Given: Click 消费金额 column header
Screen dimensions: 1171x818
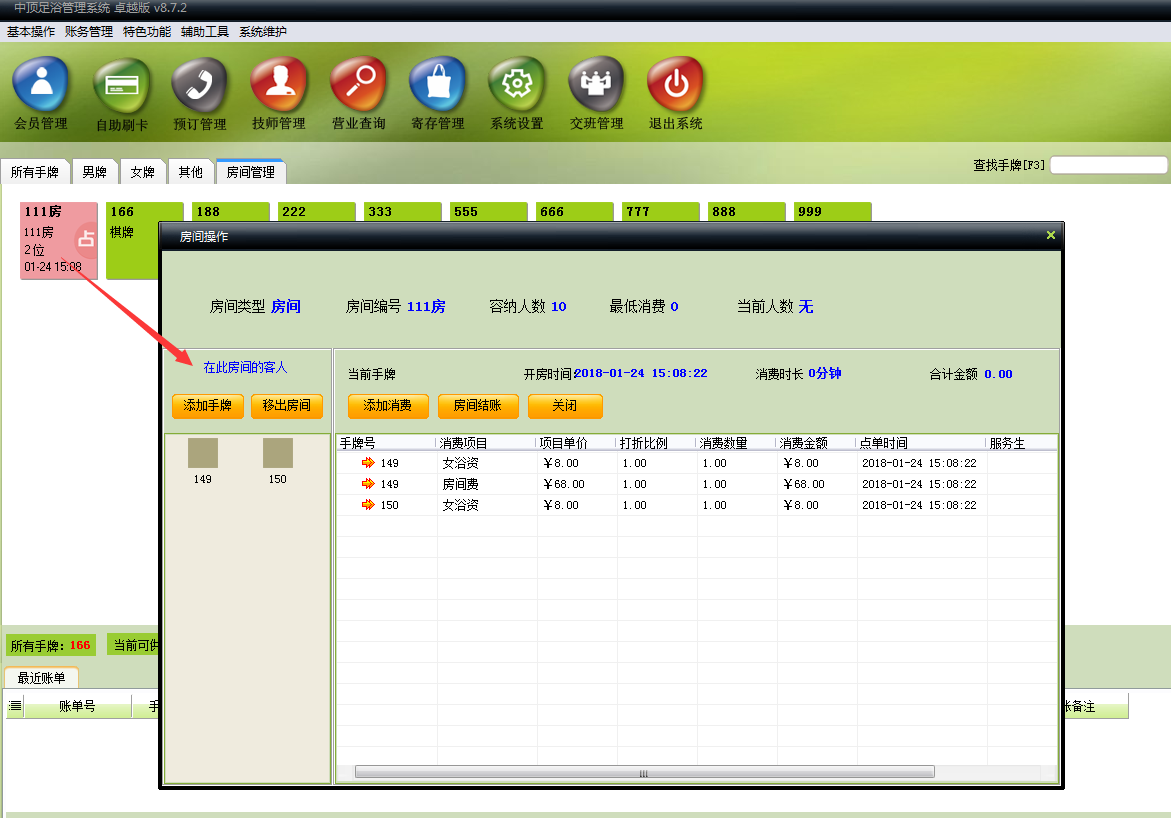Looking at the screenshot, I should [x=816, y=443].
